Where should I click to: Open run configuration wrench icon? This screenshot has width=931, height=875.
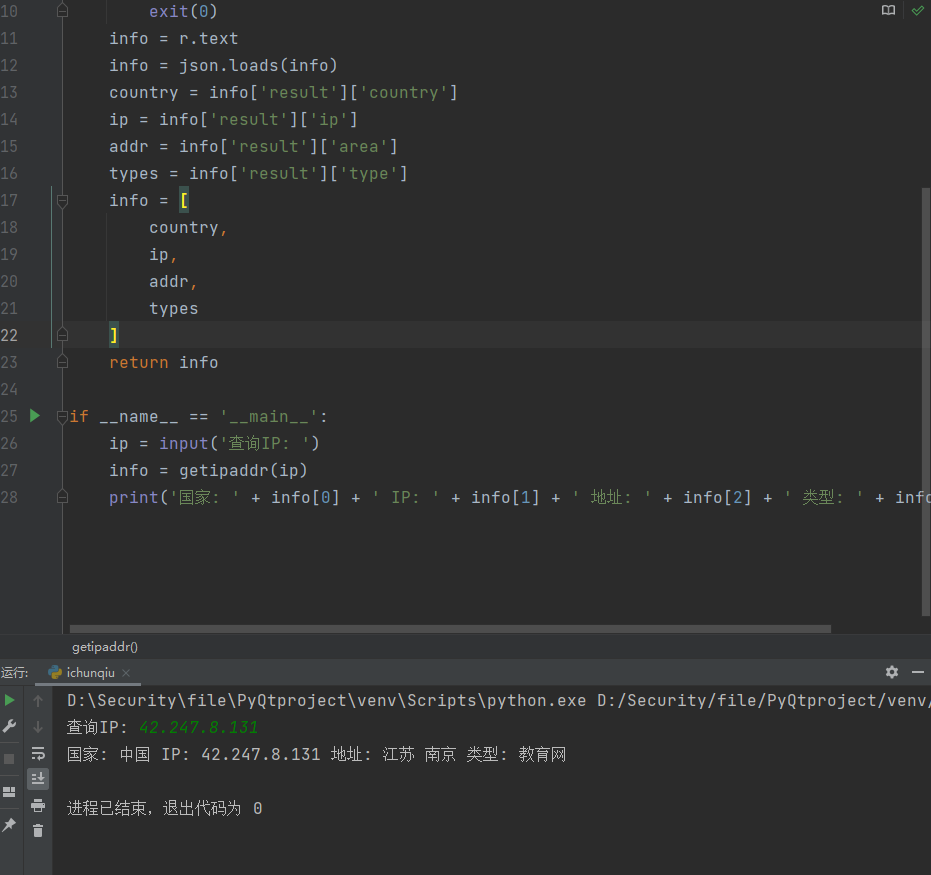click(x=10, y=726)
